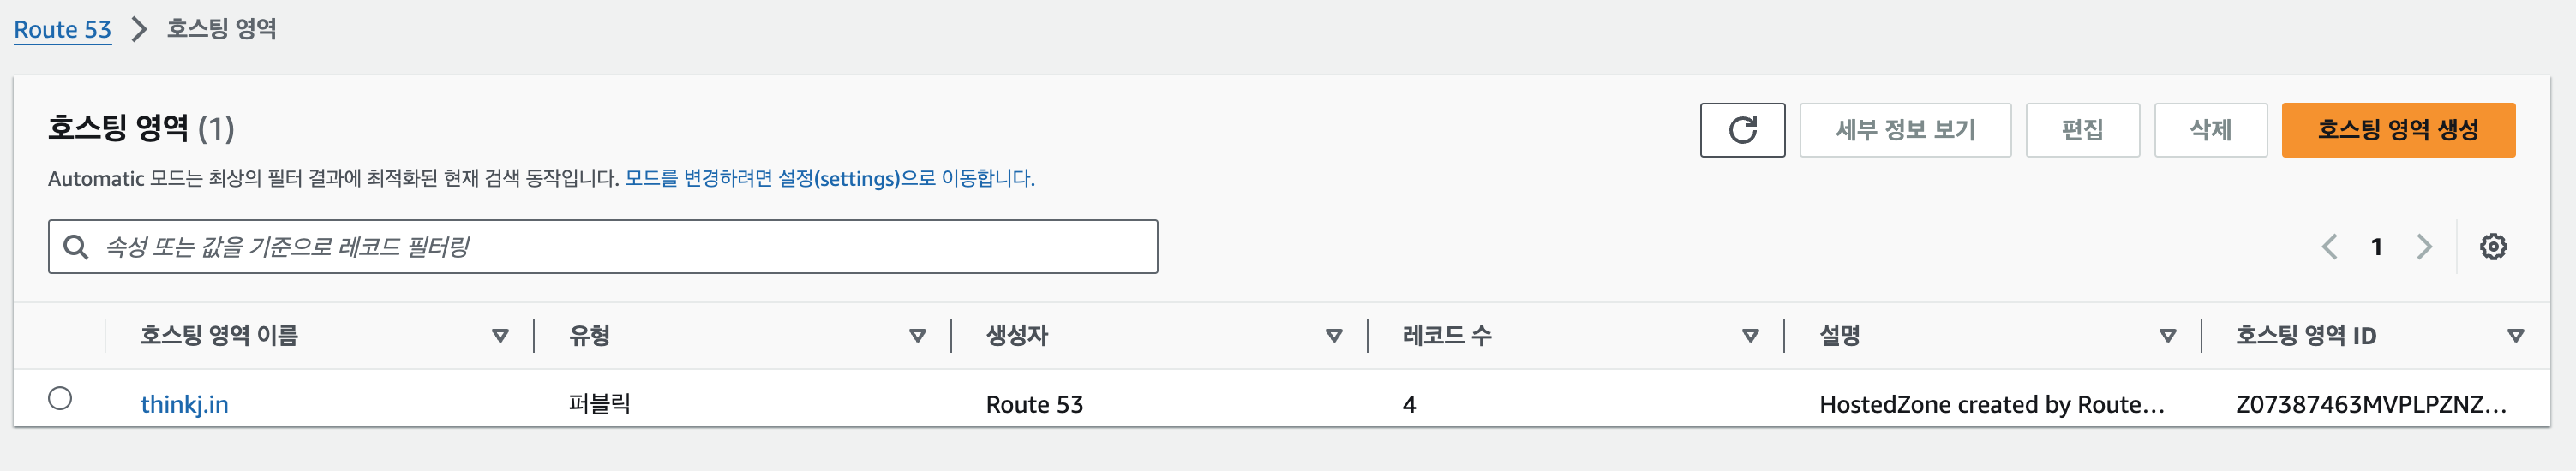Viewport: 2576px width, 471px height.
Task: Click 호스팅 영역 생성 button
Action: point(2398,130)
